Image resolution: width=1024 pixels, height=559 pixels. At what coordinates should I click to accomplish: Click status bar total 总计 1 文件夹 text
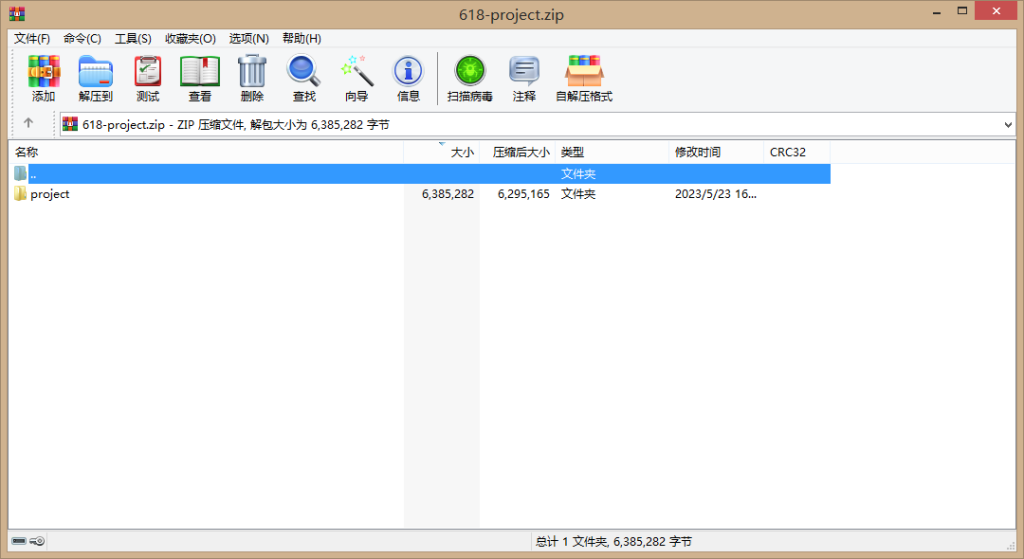tap(614, 541)
